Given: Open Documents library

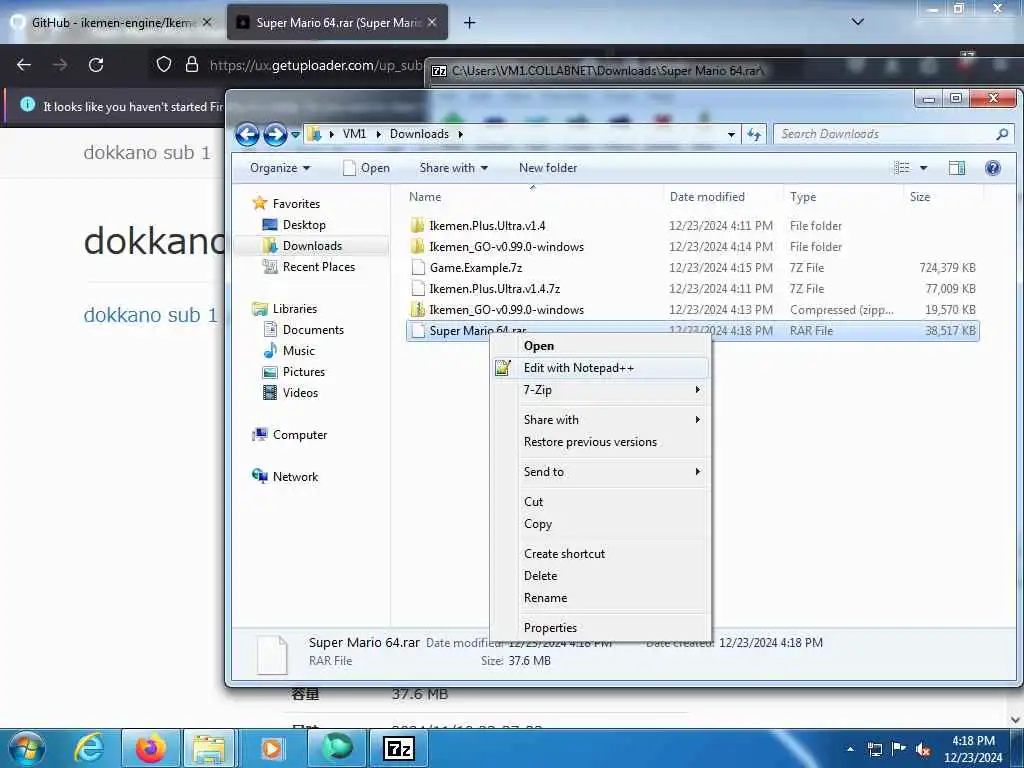Looking at the screenshot, I should click(313, 330).
